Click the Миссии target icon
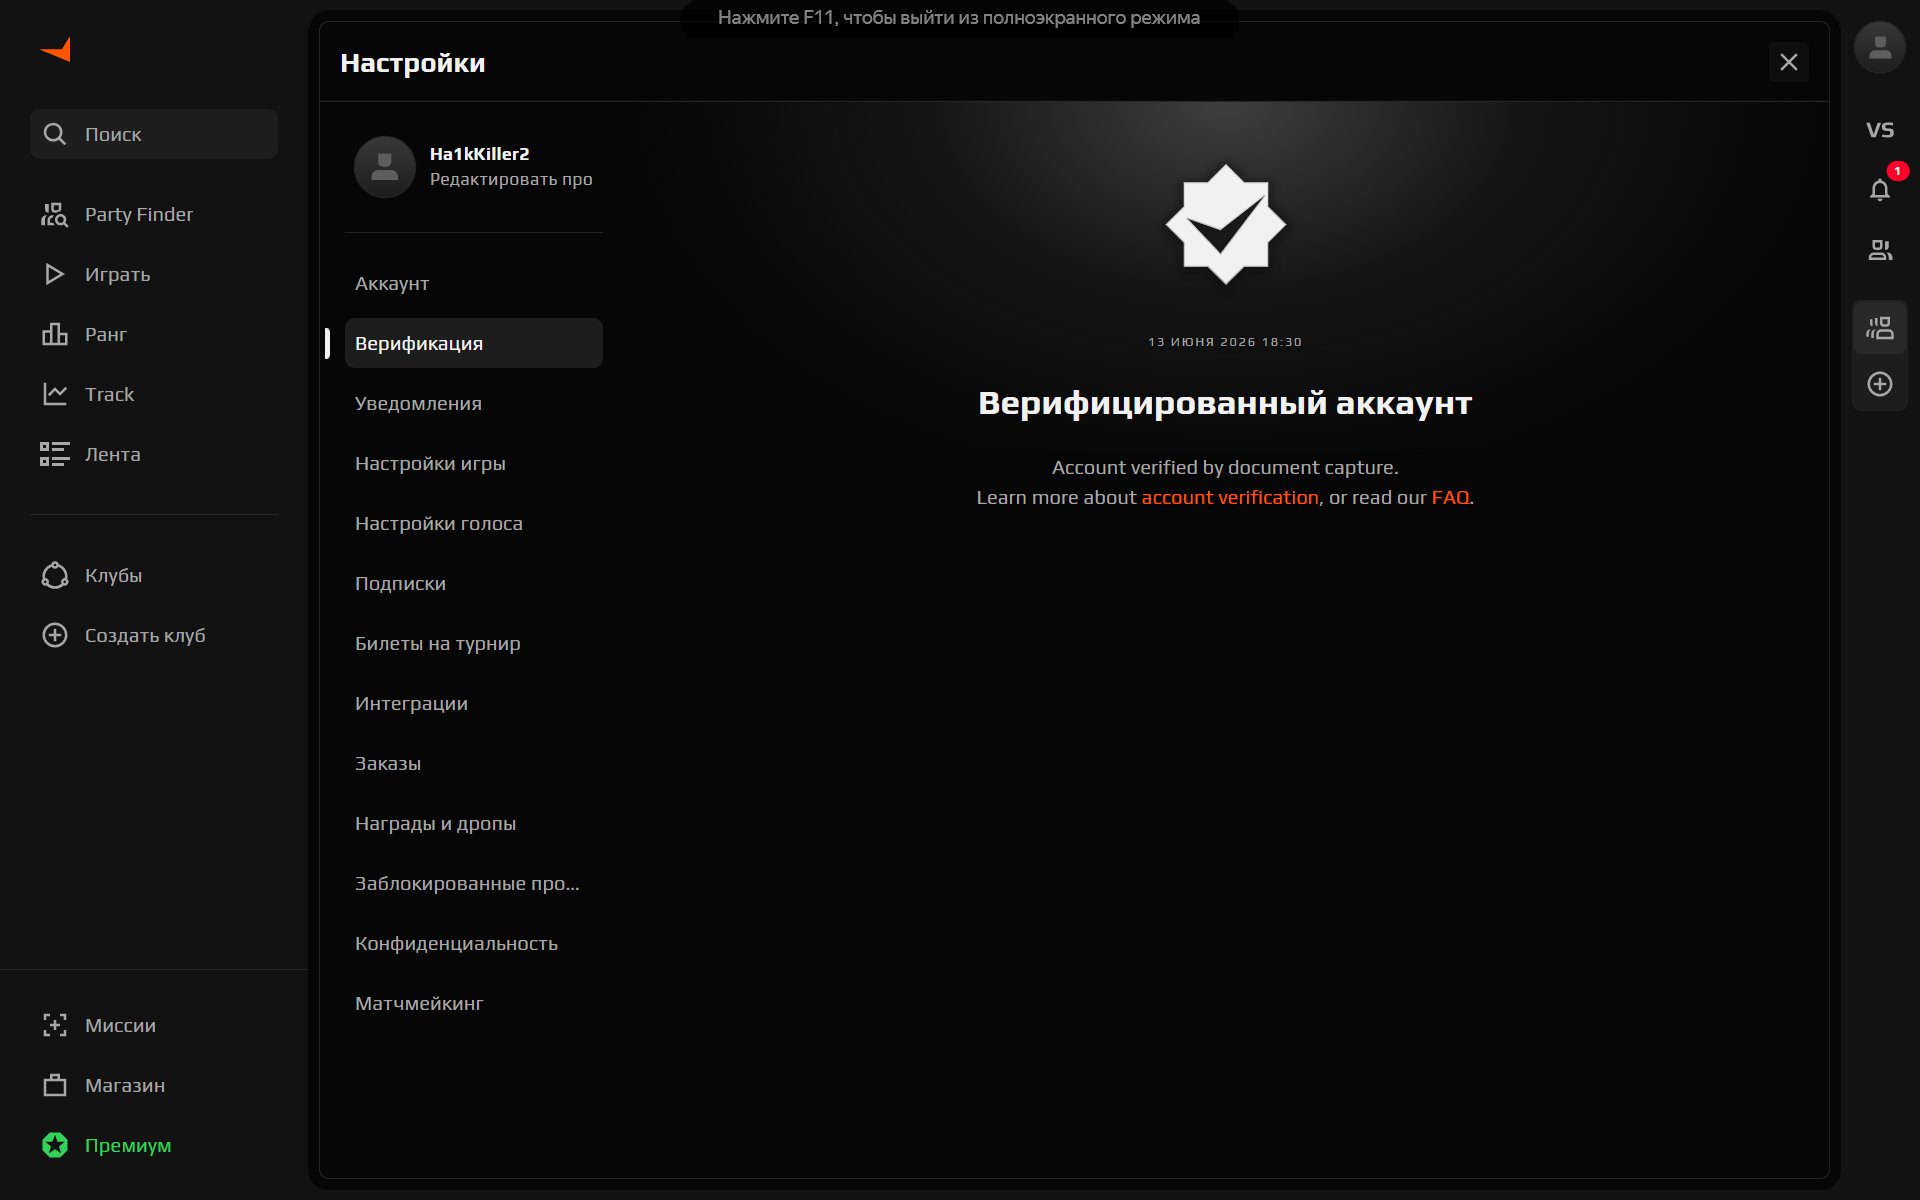Screen dimensions: 1920x1200 [x=55, y=1025]
